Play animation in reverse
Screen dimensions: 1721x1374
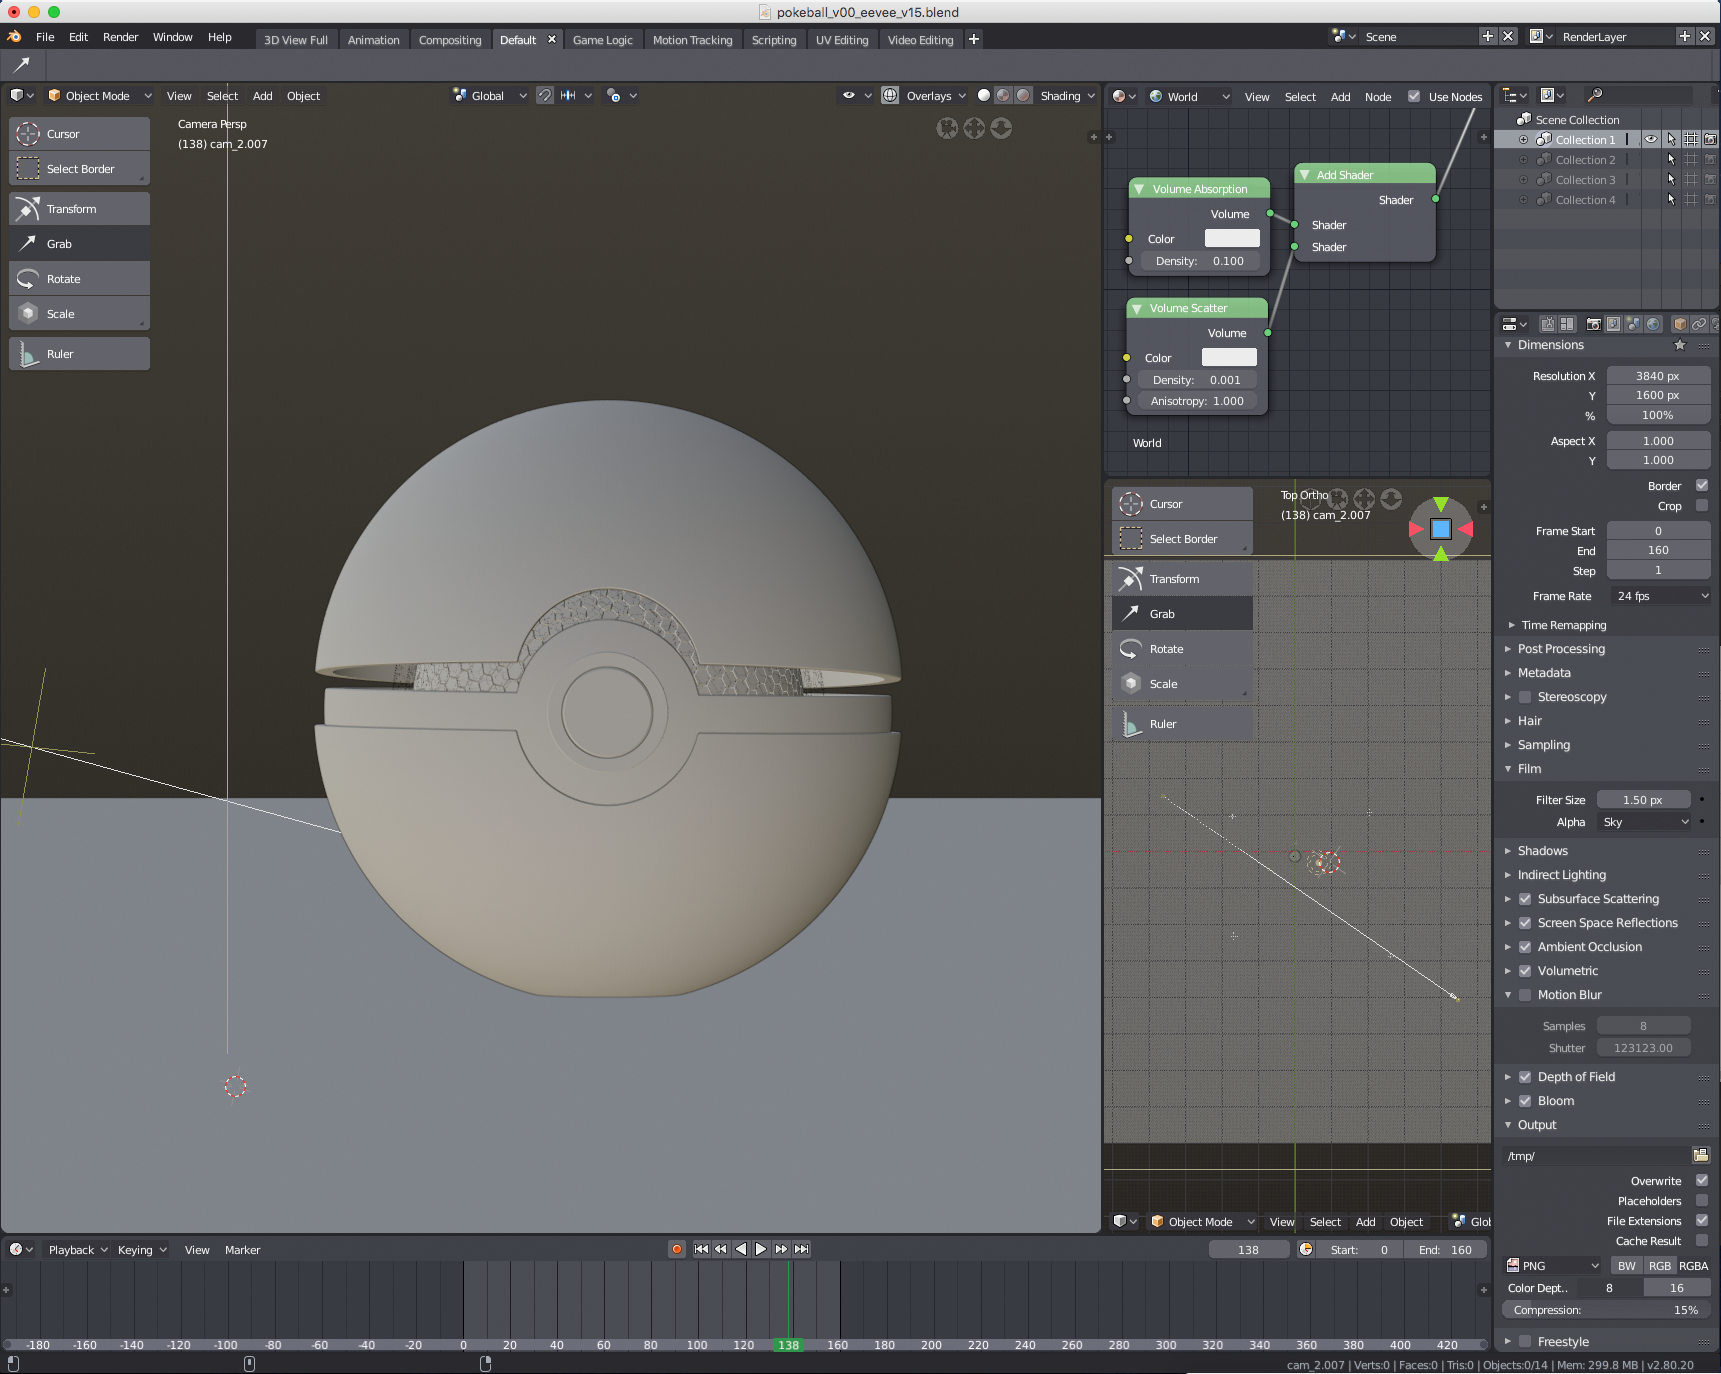click(741, 1249)
